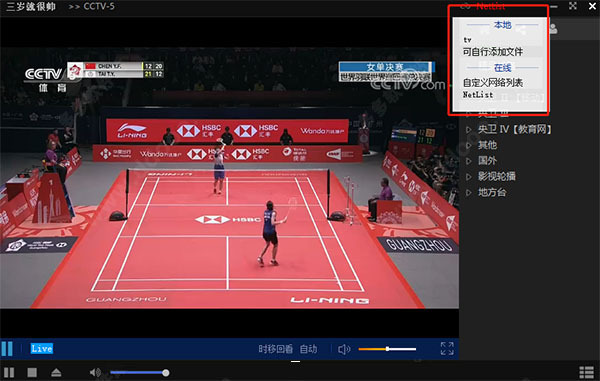The image size is (600, 381).
Task: Adjust the orange overlay volume slider
Action: [387, 349]
